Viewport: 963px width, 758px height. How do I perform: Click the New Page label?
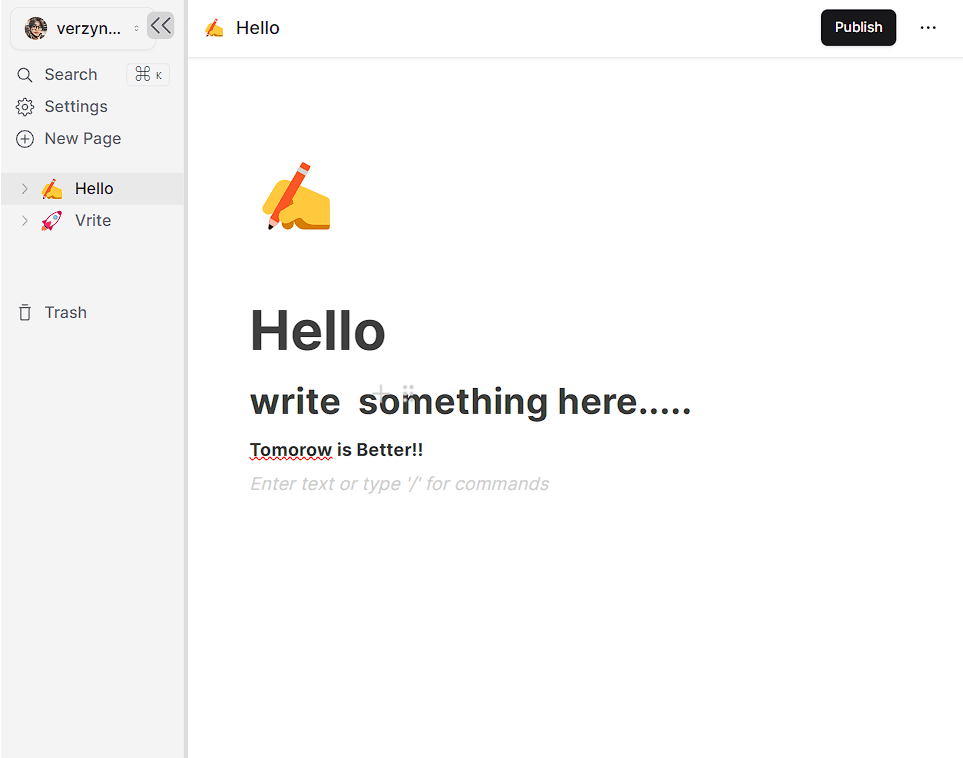83,139
